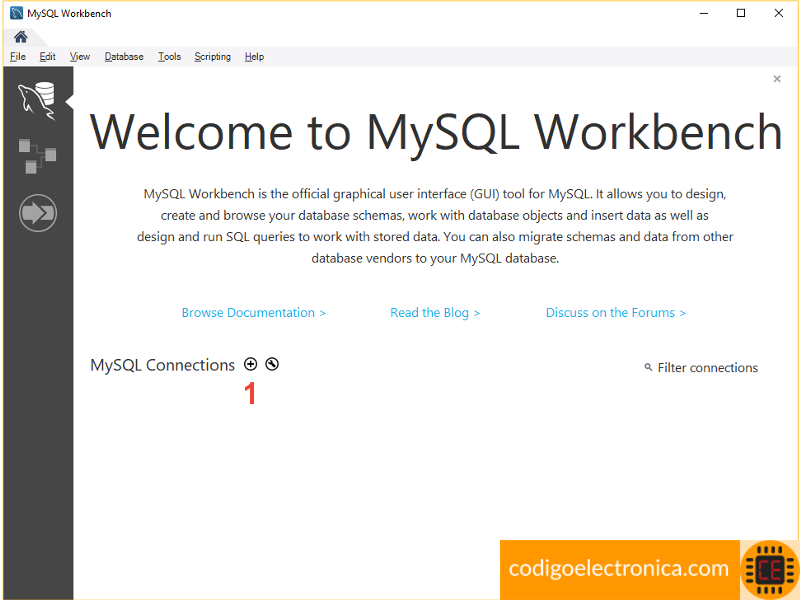Open the Tools menu
800x600 pixels.
coord(169,57)
